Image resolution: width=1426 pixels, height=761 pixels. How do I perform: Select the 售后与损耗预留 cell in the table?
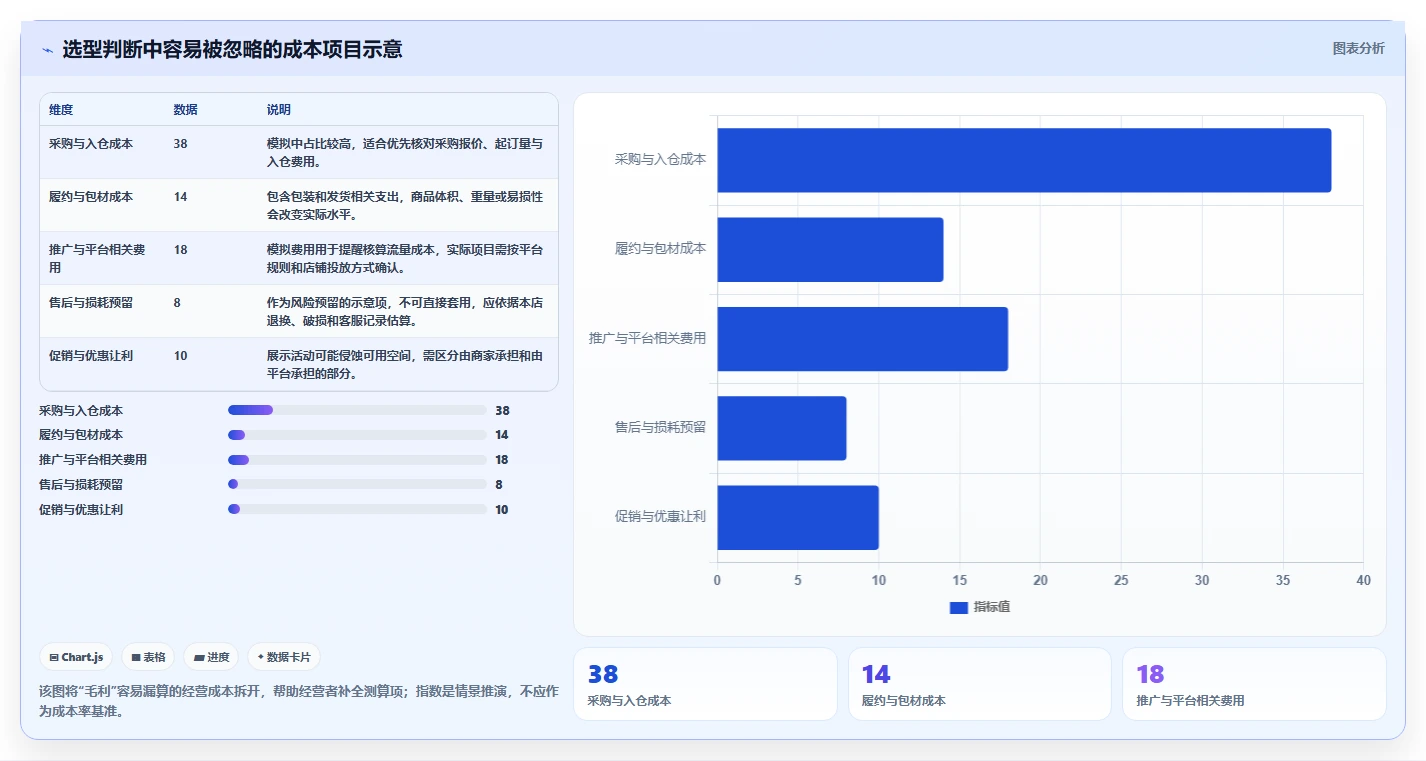[91, 303]
